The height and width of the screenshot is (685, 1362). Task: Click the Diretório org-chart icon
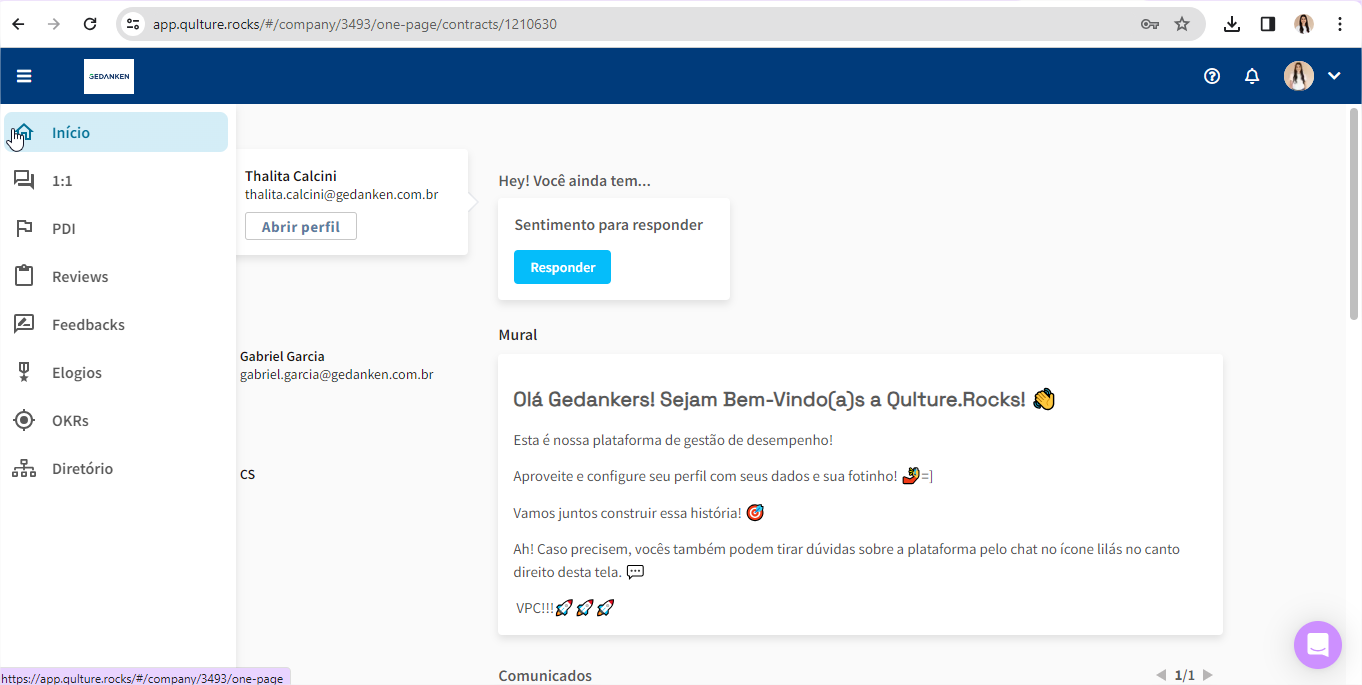(23, 468)
